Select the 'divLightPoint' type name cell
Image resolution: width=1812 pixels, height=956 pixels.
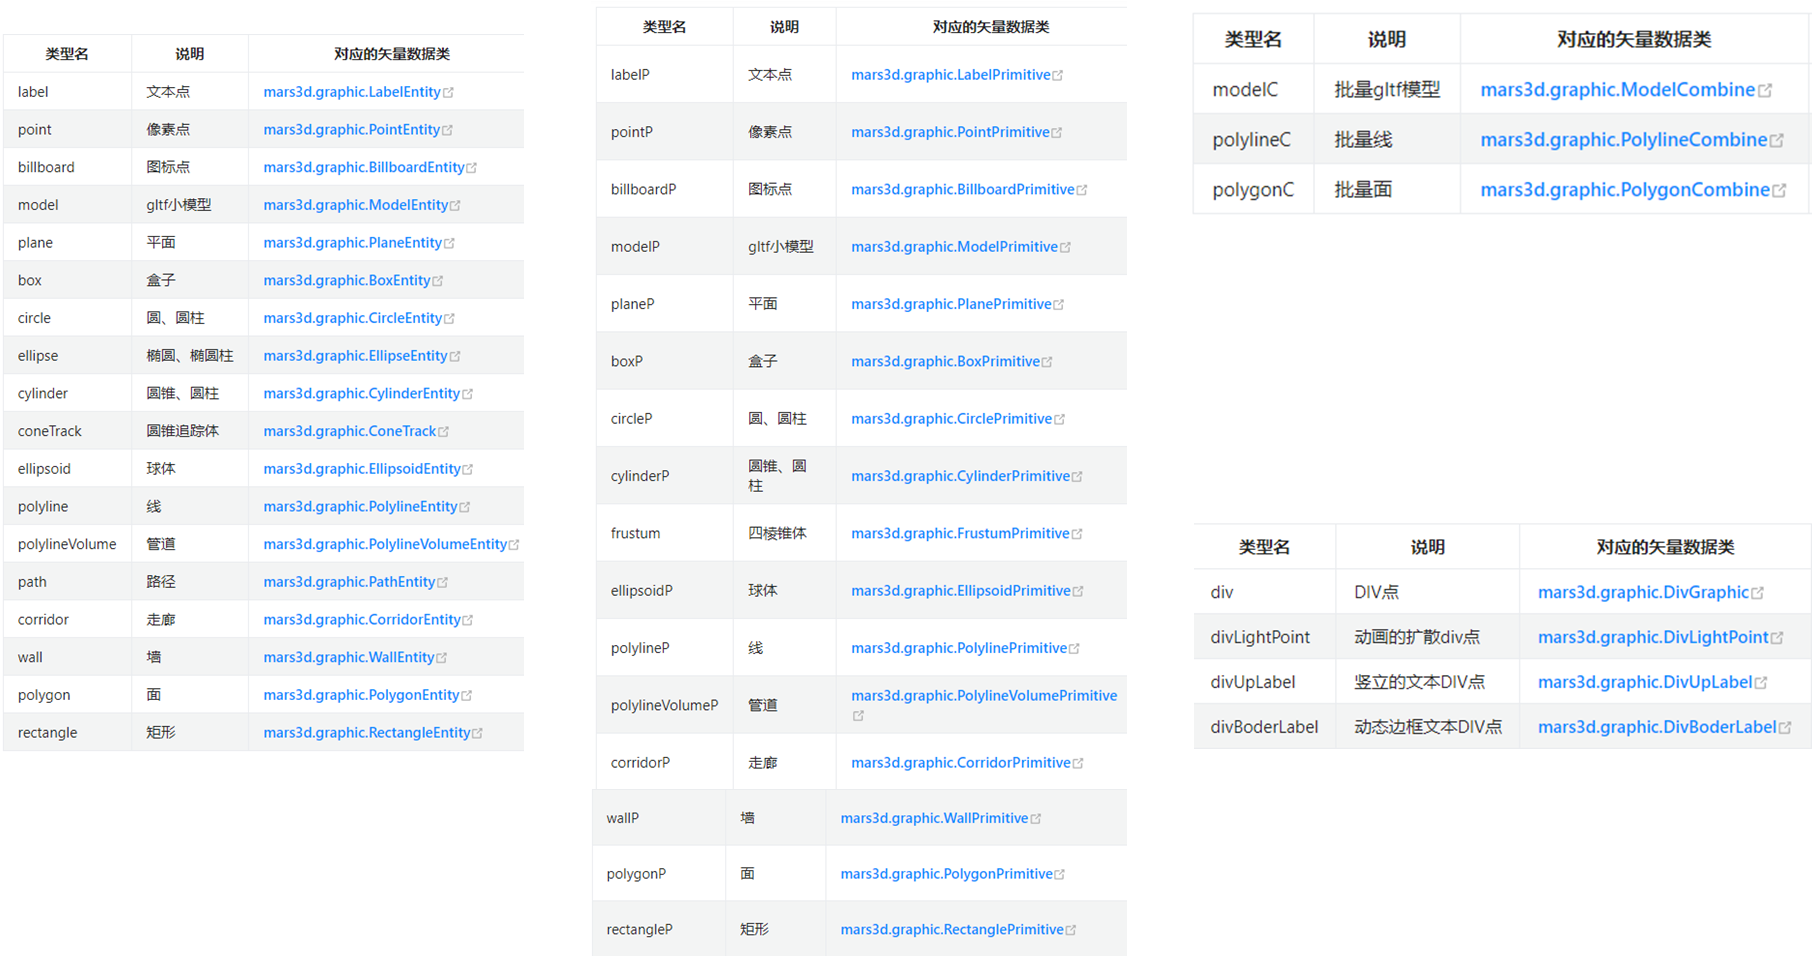pos(1265,637)
